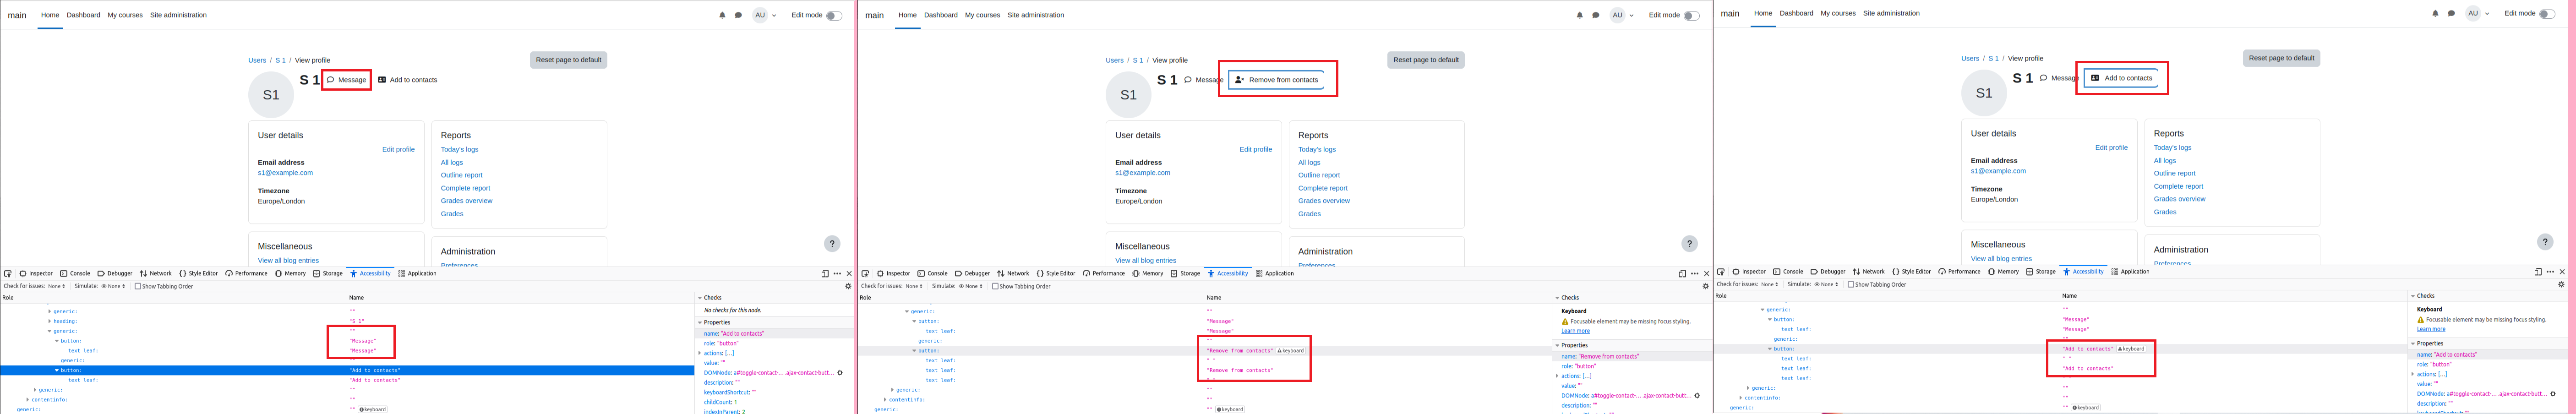The height and width of the screenshot is (414, 2576).
Task: Click help question mark in right screenshot
Action: pos(2545,242)
